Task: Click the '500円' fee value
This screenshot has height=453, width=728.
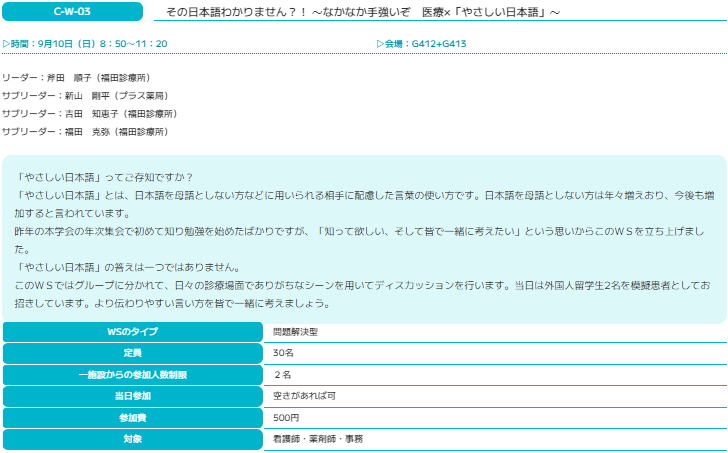Action: coord(286,418)
